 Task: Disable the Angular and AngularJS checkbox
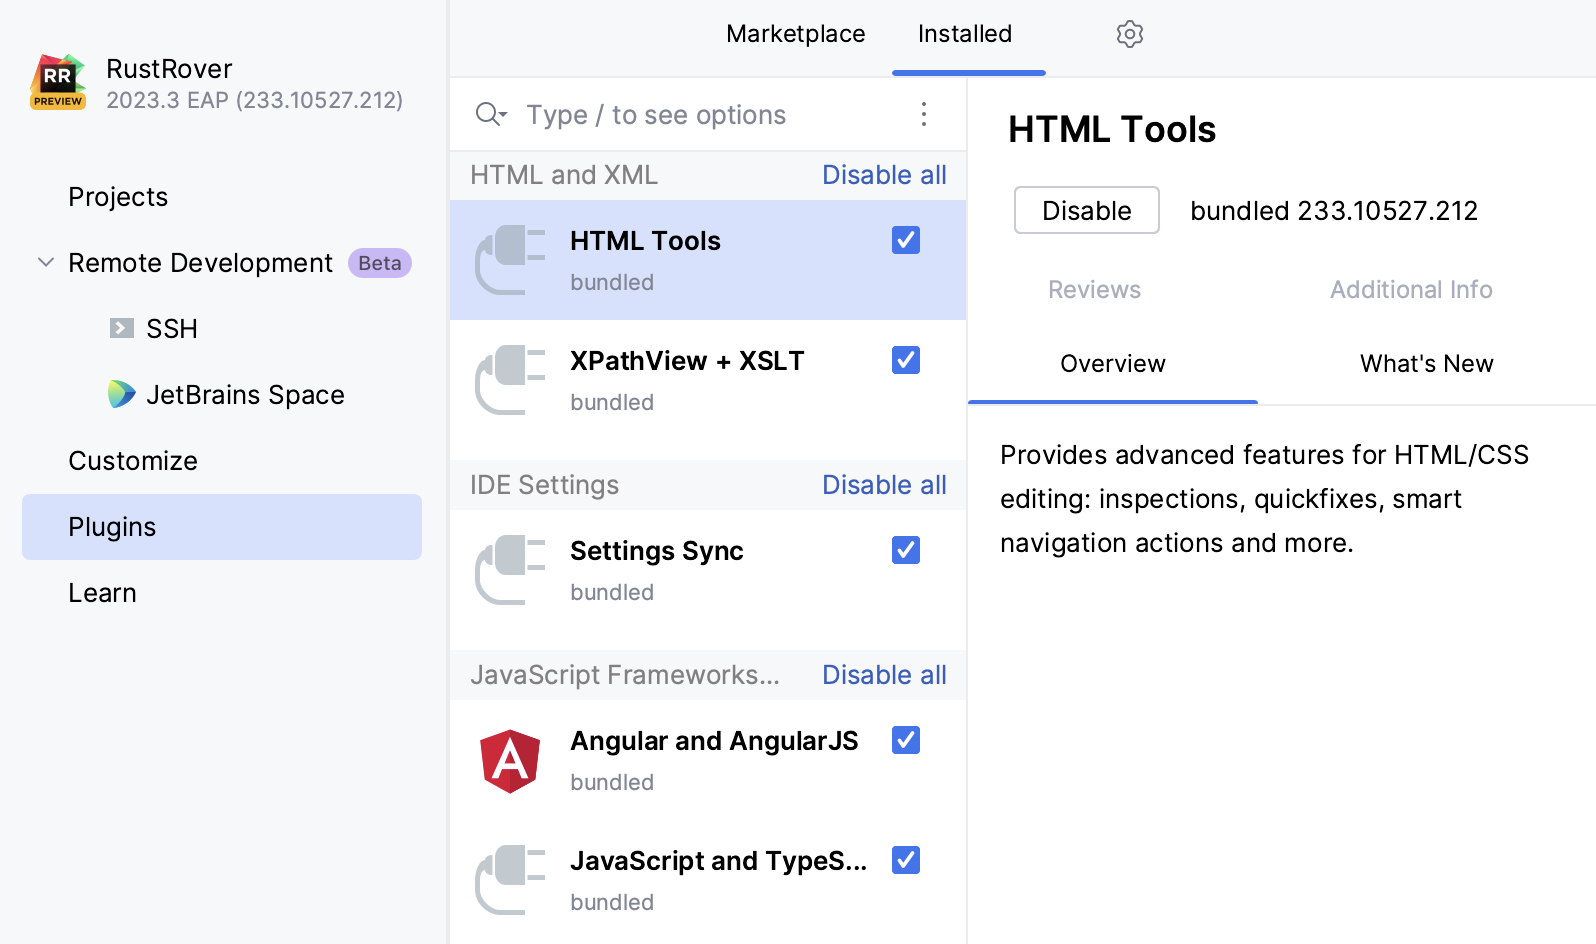coord(906,740)
